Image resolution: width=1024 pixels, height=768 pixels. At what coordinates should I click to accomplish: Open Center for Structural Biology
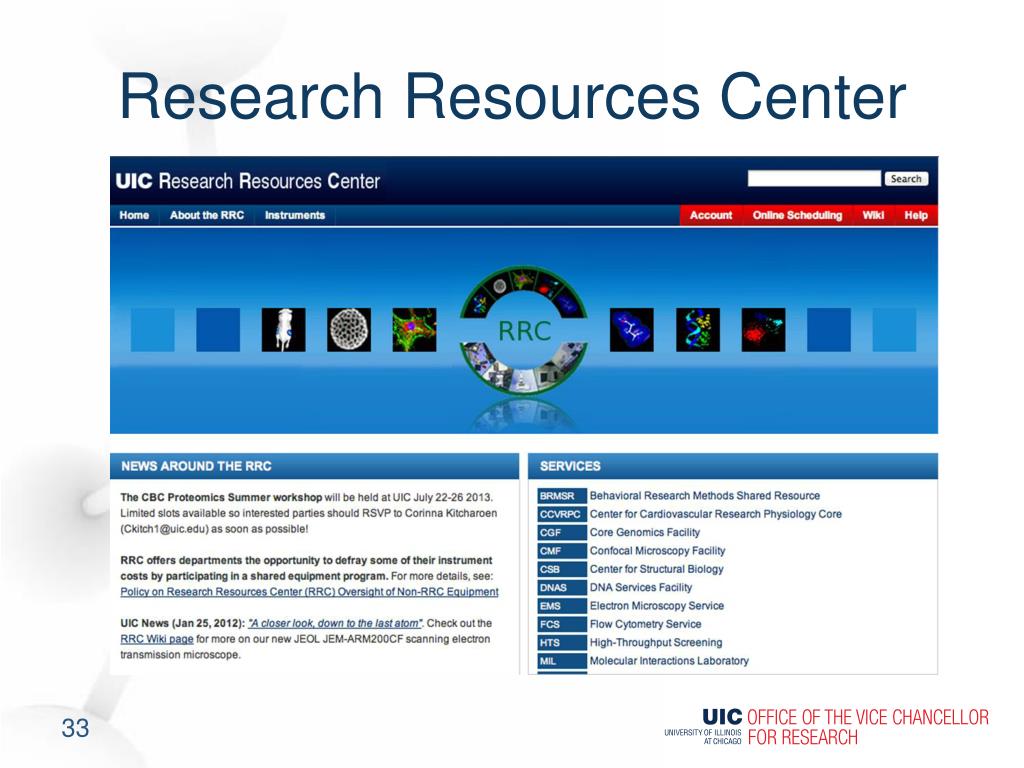[x=656, y=569]
